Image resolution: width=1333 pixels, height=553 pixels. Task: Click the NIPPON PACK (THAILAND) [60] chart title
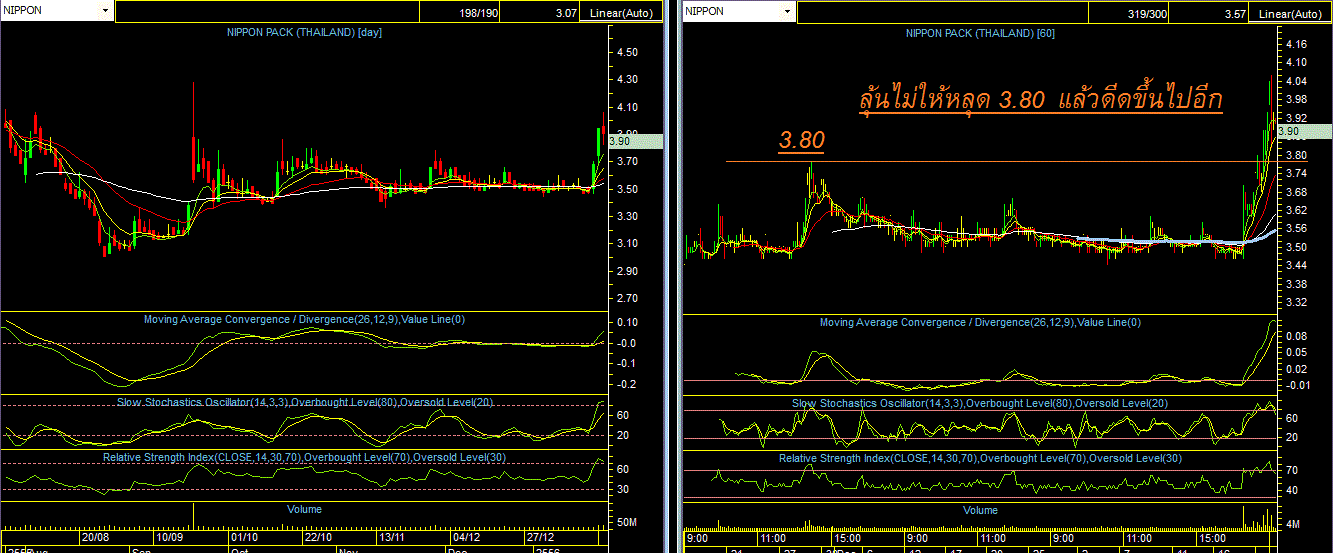pos(981,33)
